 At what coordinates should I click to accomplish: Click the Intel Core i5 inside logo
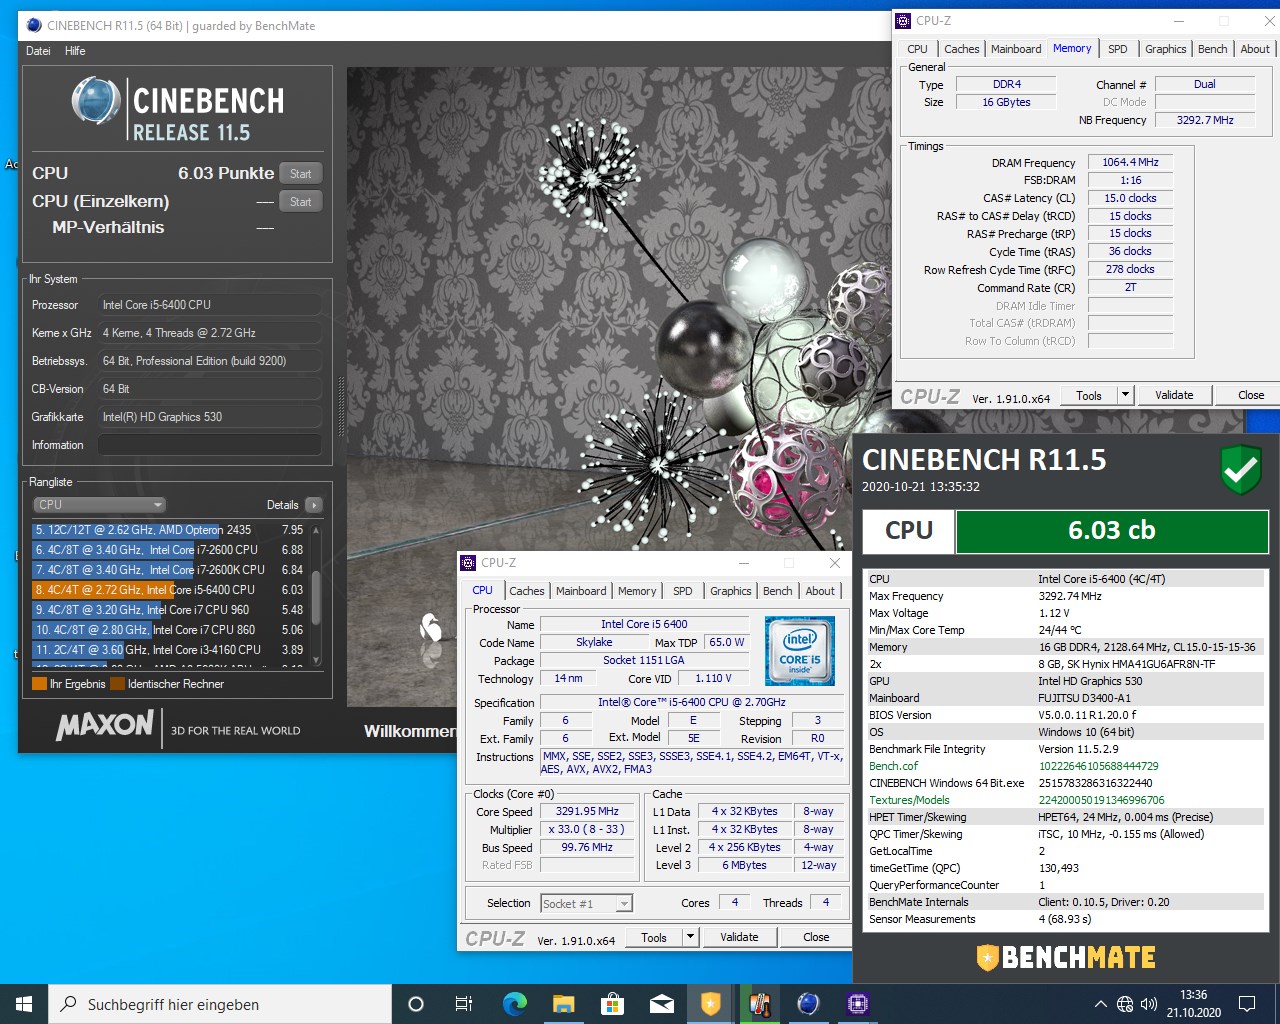(x=800, y=651)
